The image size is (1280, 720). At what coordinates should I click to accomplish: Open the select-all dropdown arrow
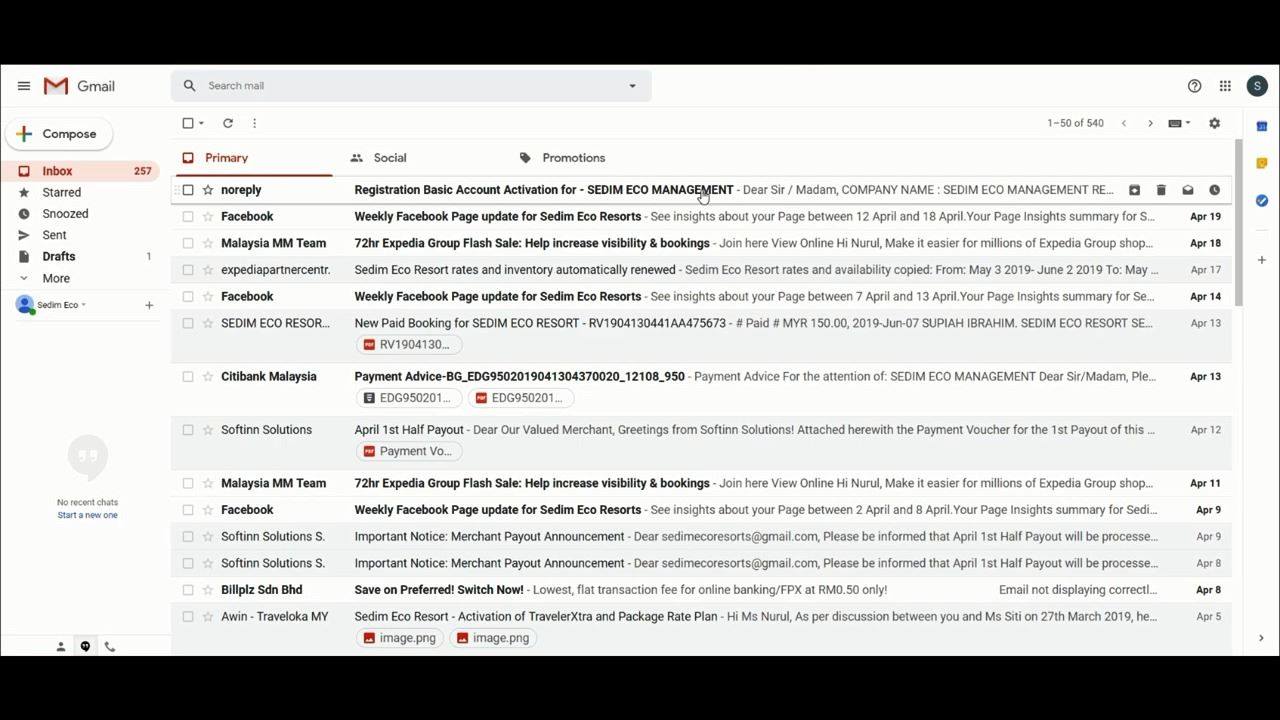[202, 123]
